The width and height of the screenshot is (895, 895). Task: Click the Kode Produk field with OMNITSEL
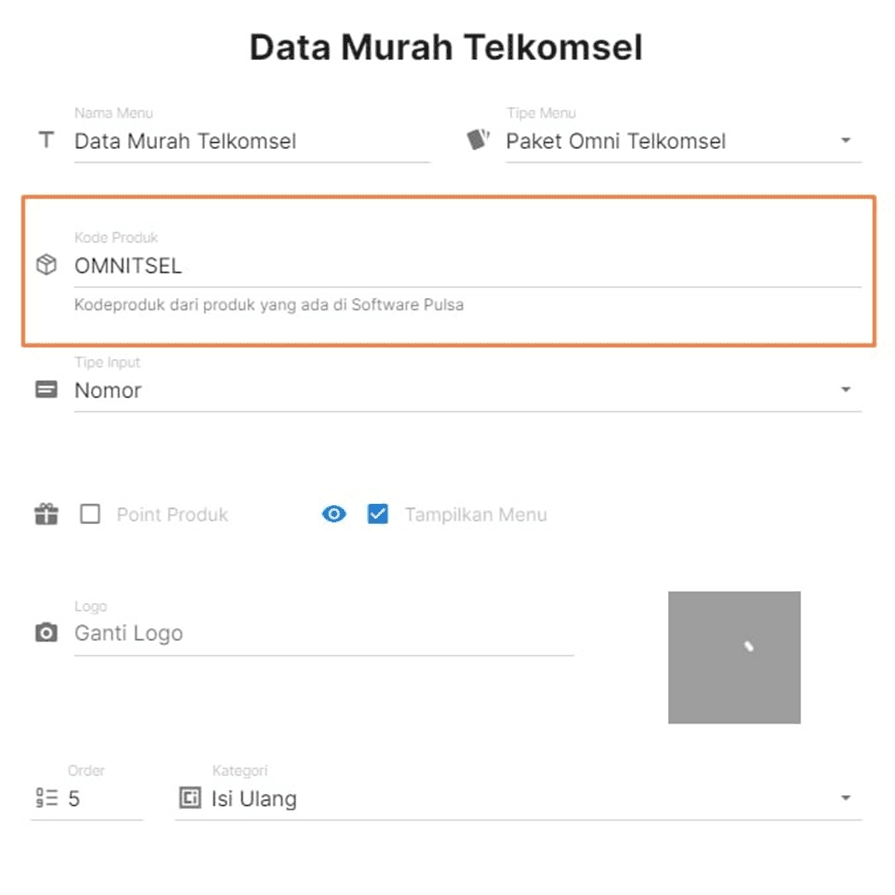[466, 266]
